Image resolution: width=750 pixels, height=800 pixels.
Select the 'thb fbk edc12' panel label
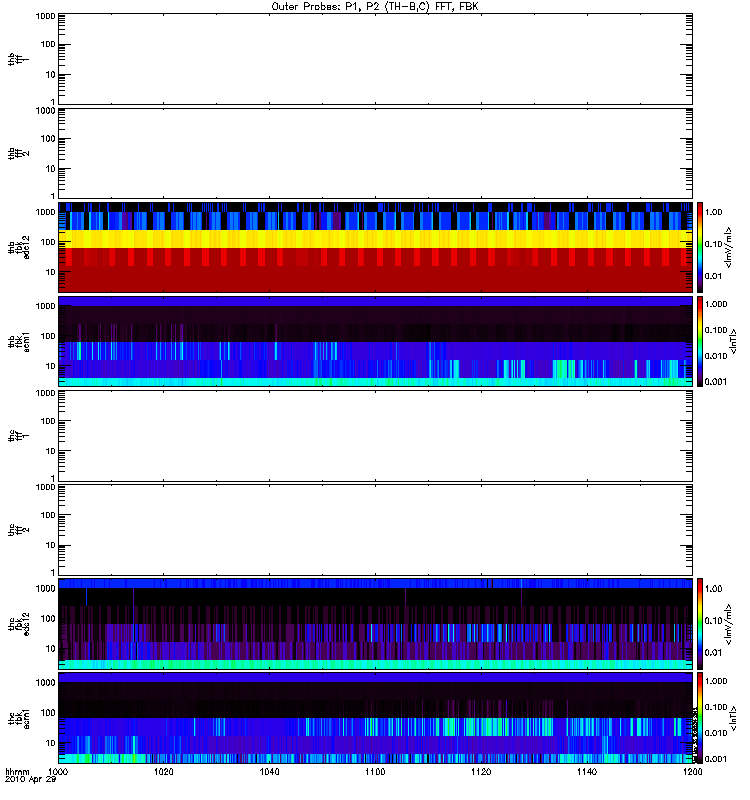18,247
